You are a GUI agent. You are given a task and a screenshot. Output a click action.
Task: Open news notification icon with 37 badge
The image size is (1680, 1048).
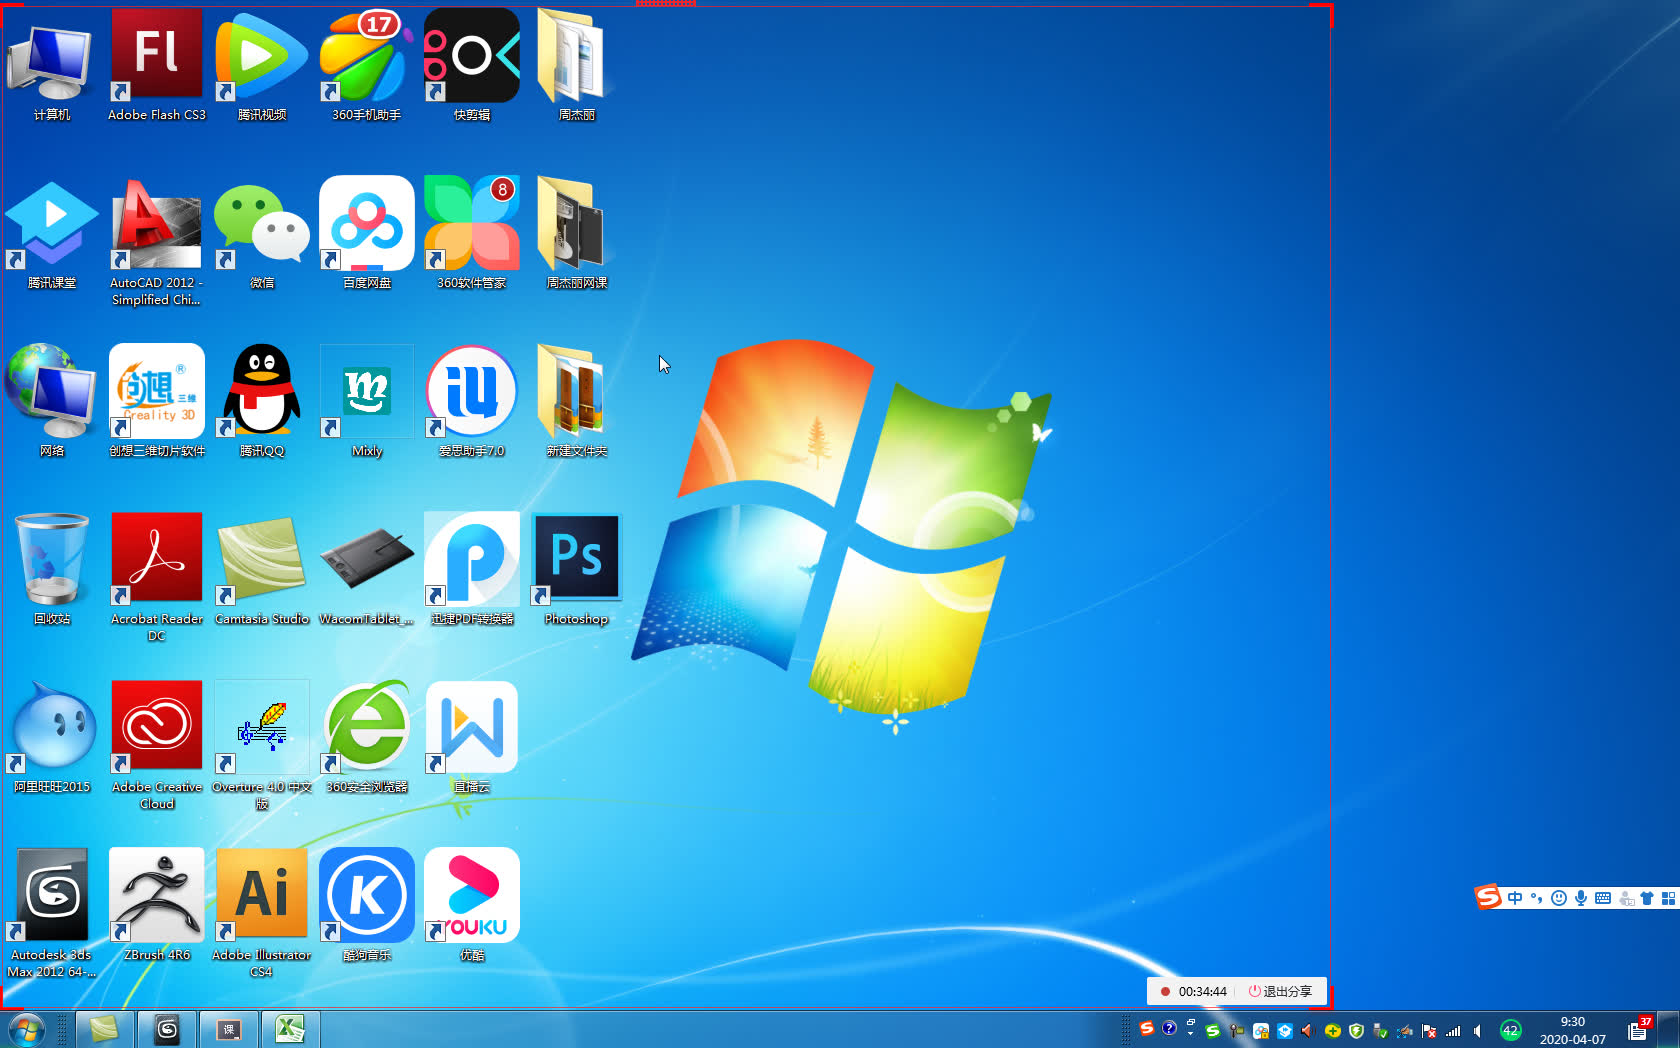[x=1638, y=1030]
